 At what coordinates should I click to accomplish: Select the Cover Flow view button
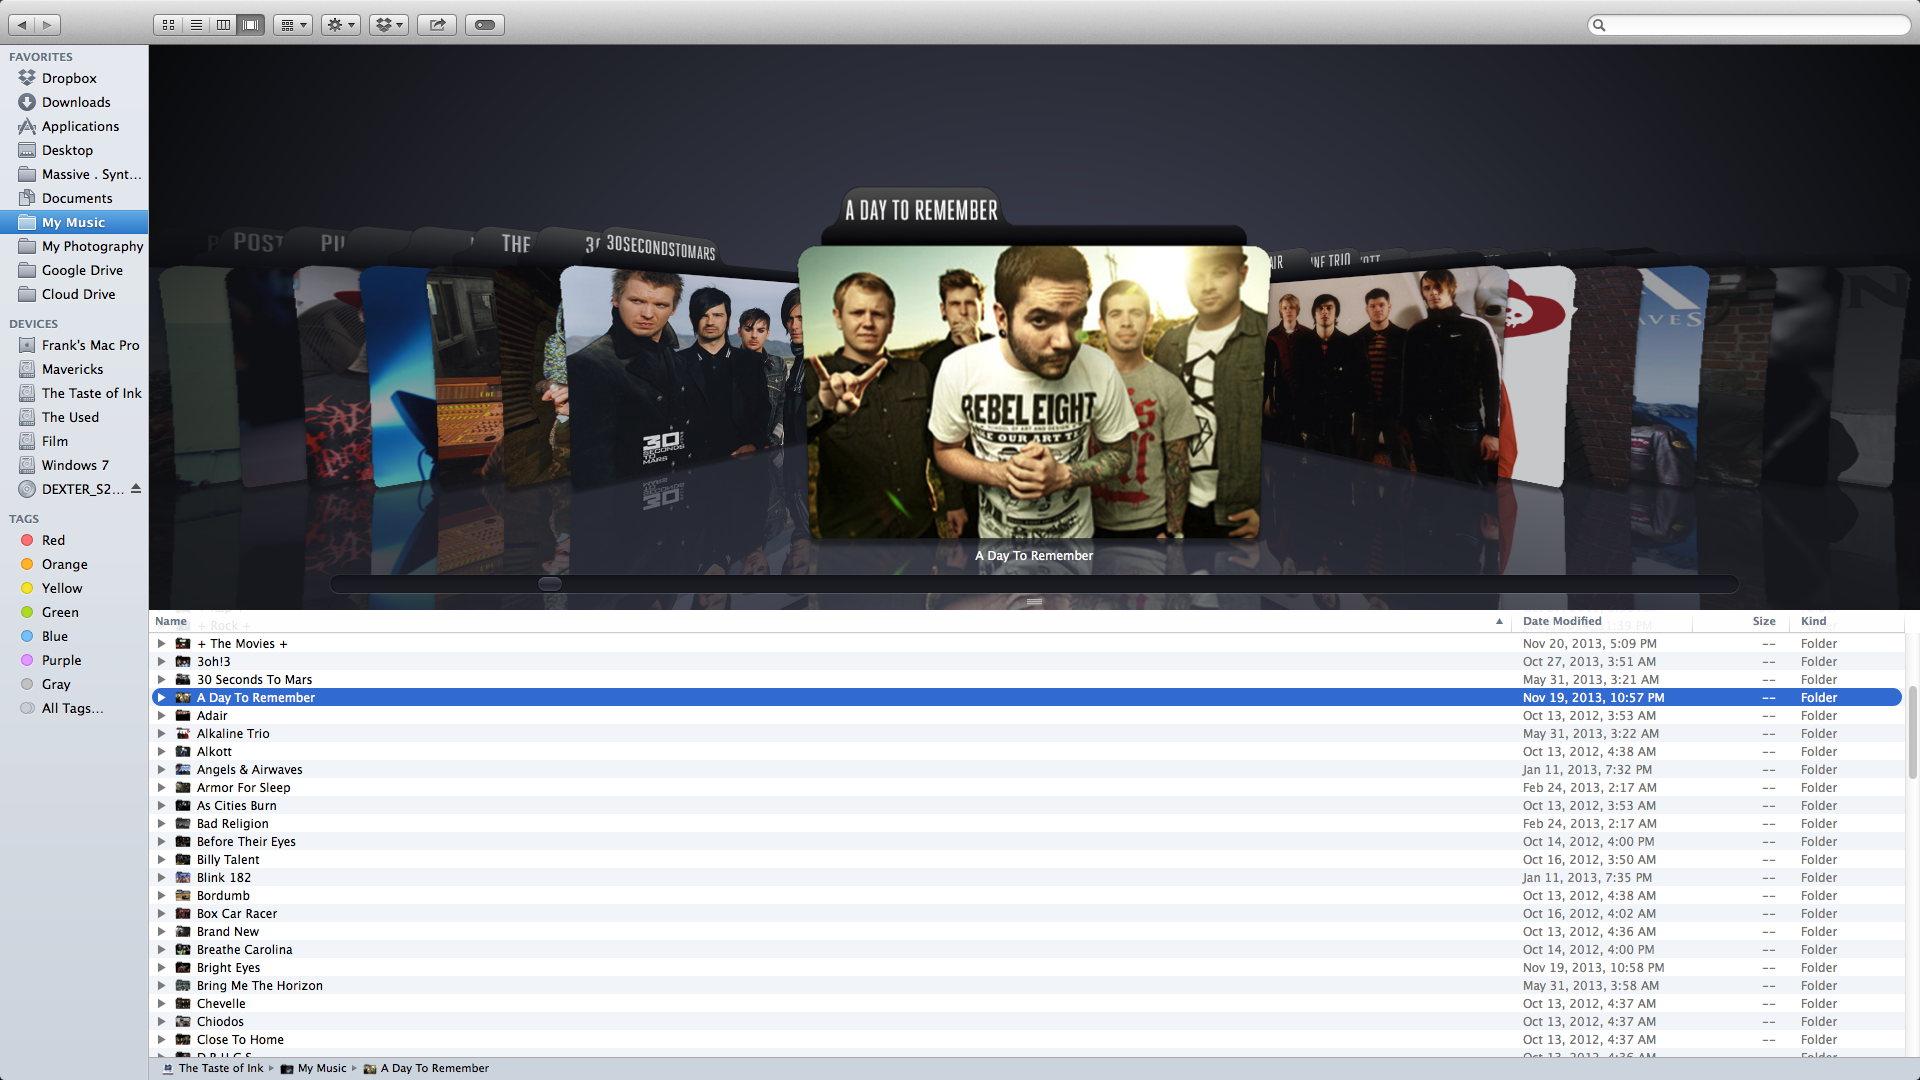pyautogui.click(x=251, y=25)
